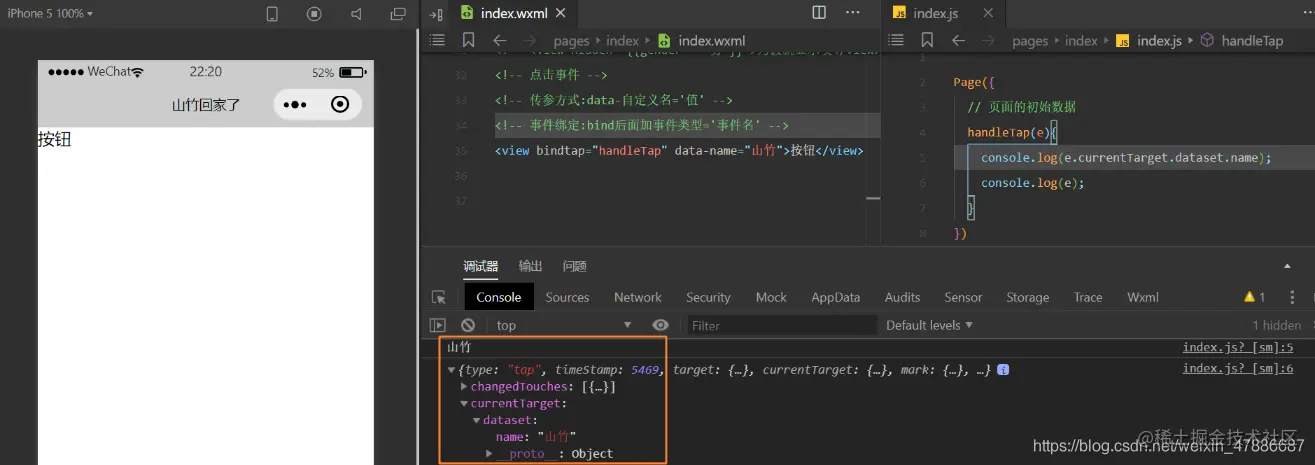The width and height of the screenshot is (1315, 465).
Task: Open the top context dropdown
Action: tap(565, 325)
